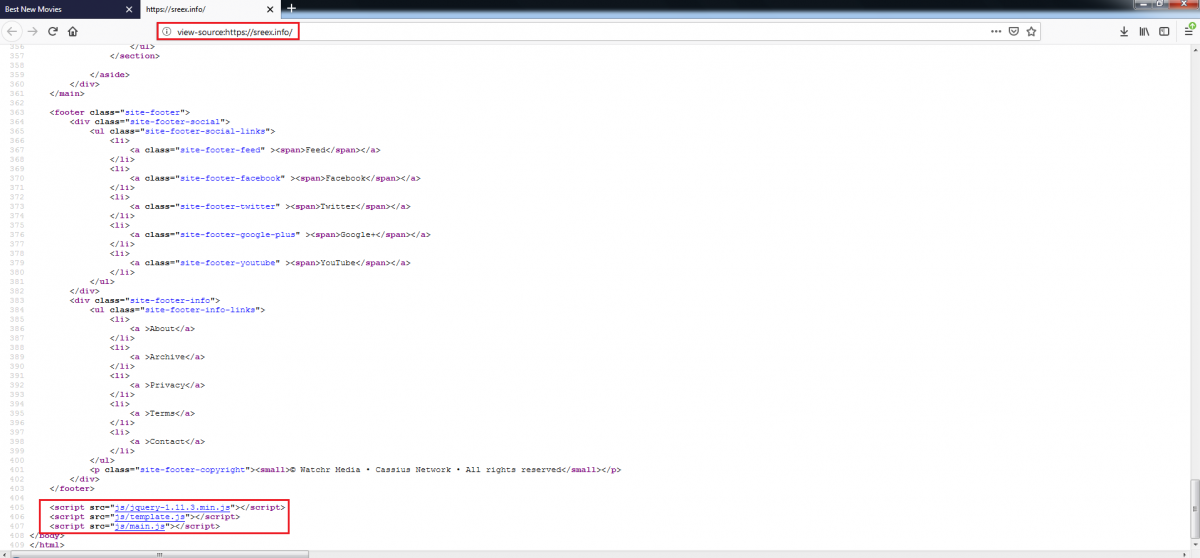Close the Best New Movies tab

tap(128, 8)
